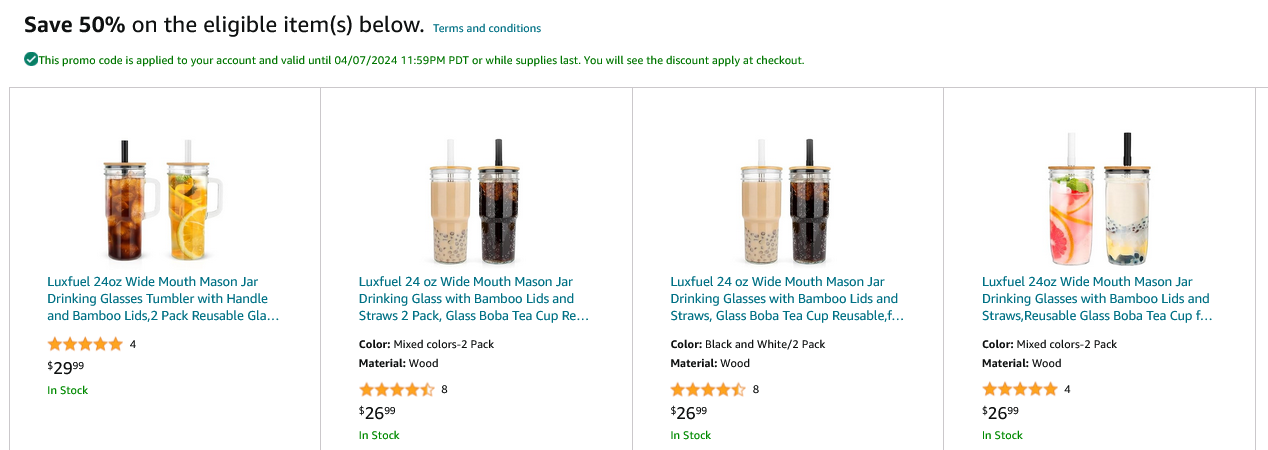Screen dimensions: 1268x450
Task: View the 4 reviews of the grapefruit glasses listing
Action: point(1068,389)
